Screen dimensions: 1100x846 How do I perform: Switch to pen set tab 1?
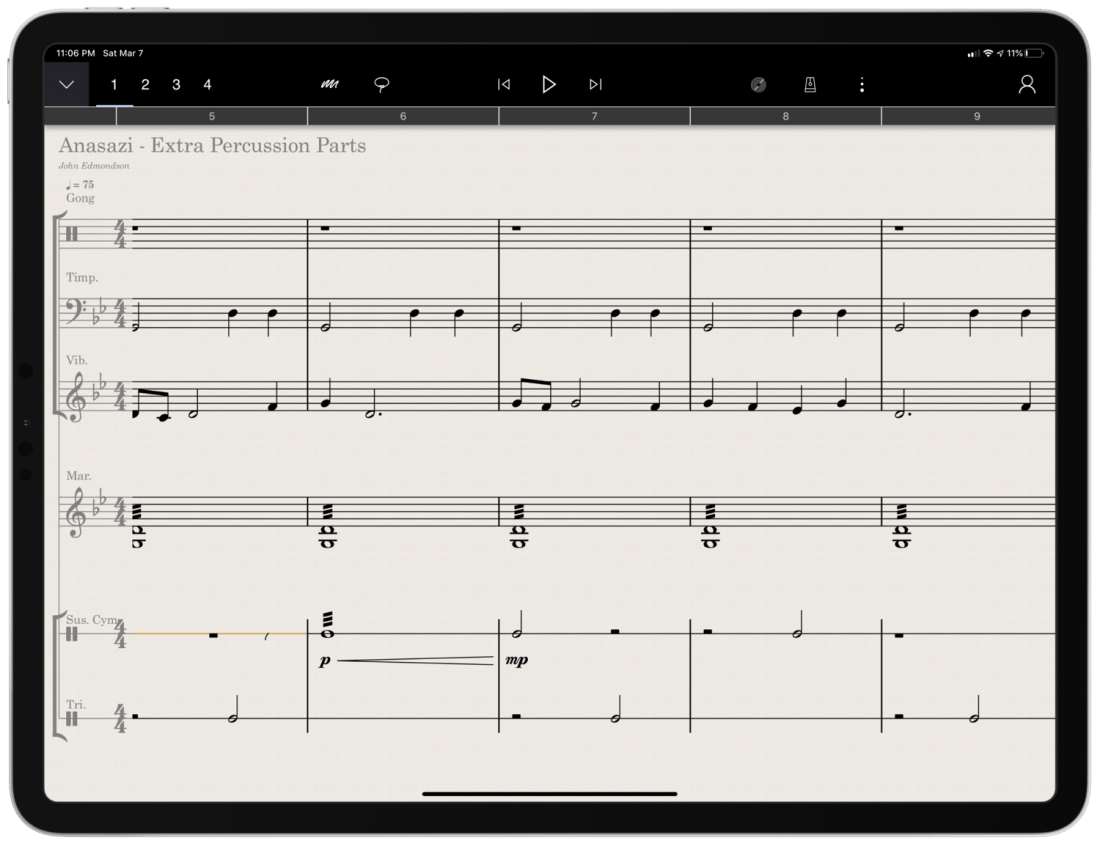pyautogui.click(x=114, y=85)
